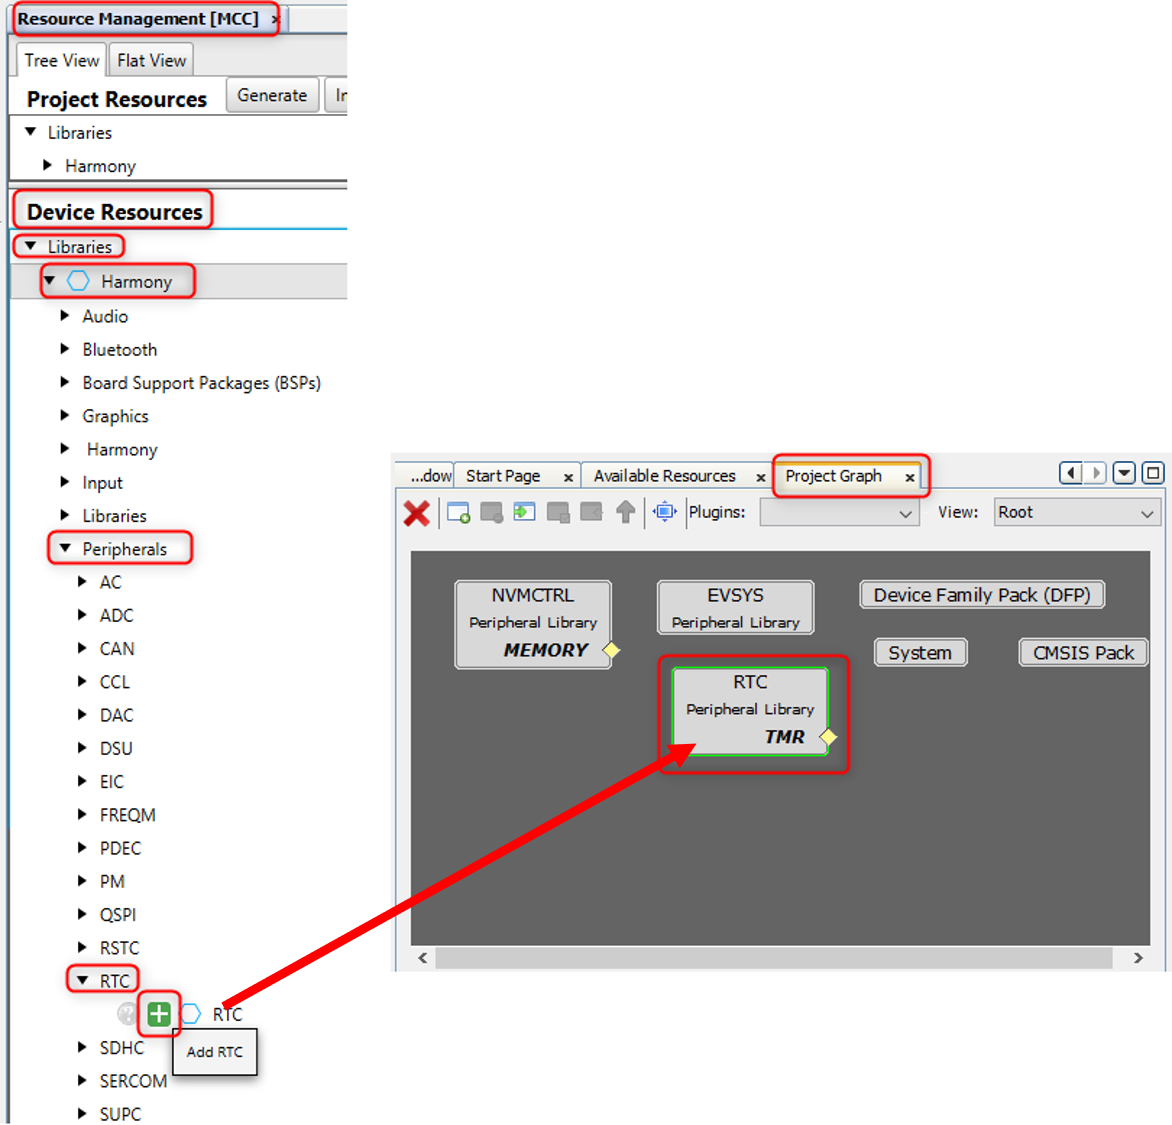Open the Available Resources tab
Screen dimensions: 1172x1125
coord(664,476)
